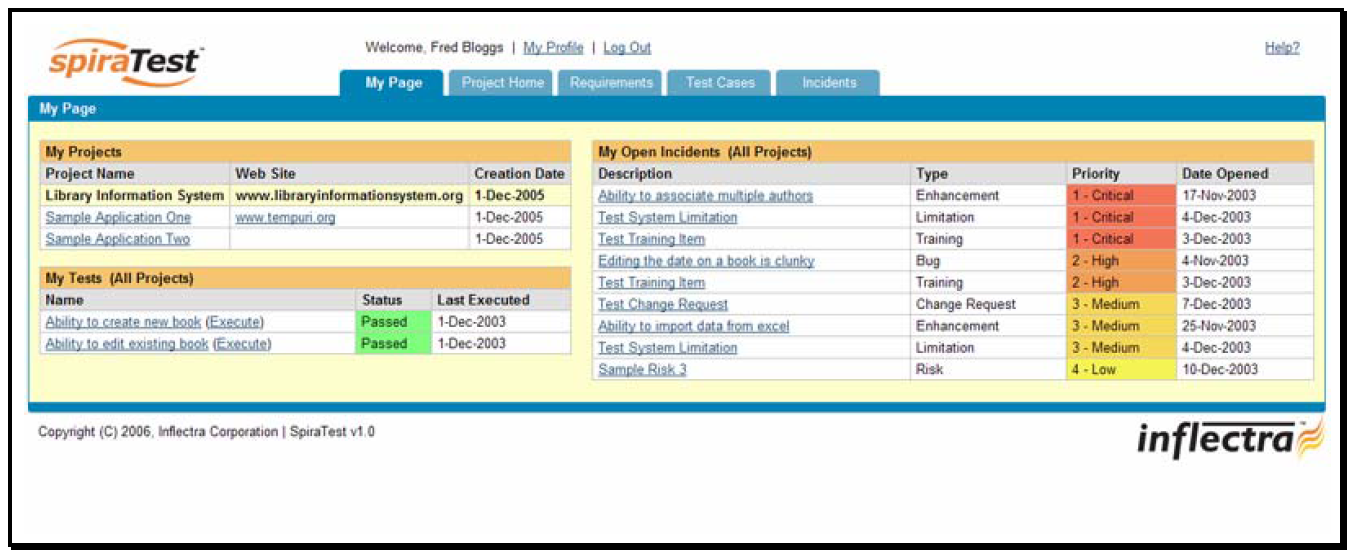Go to the Requirements tab
Viewport: 1358px width, 555px height.
click(x=611, y=83)
